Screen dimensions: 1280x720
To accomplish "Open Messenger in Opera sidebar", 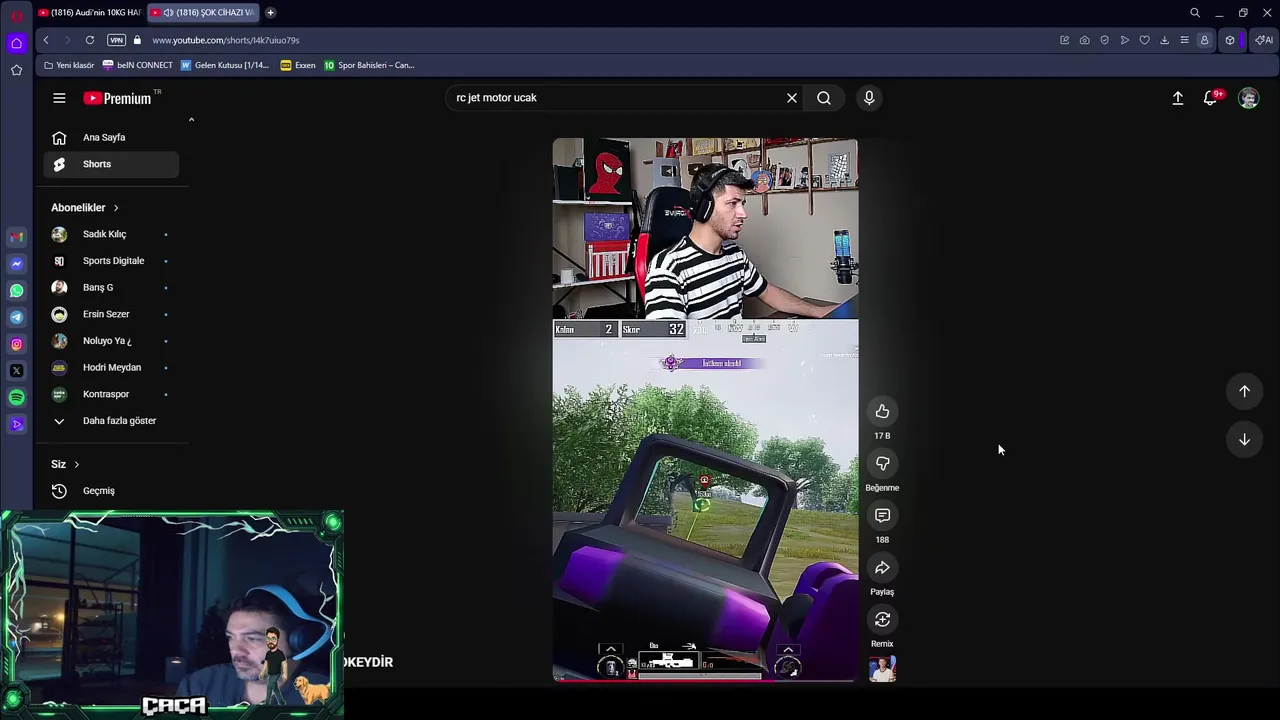I will point(16,263).
